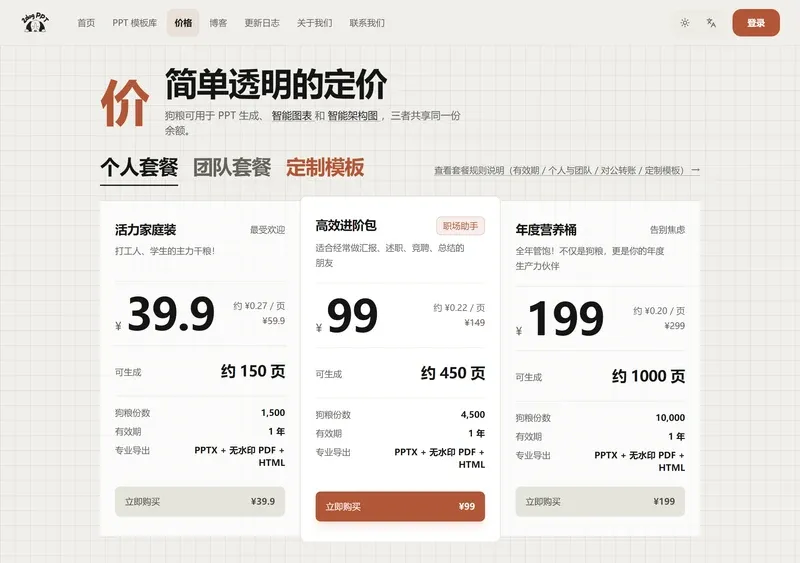Click 1,500 狗粮份数 value
800x563 pixels.
pos(273,413)
